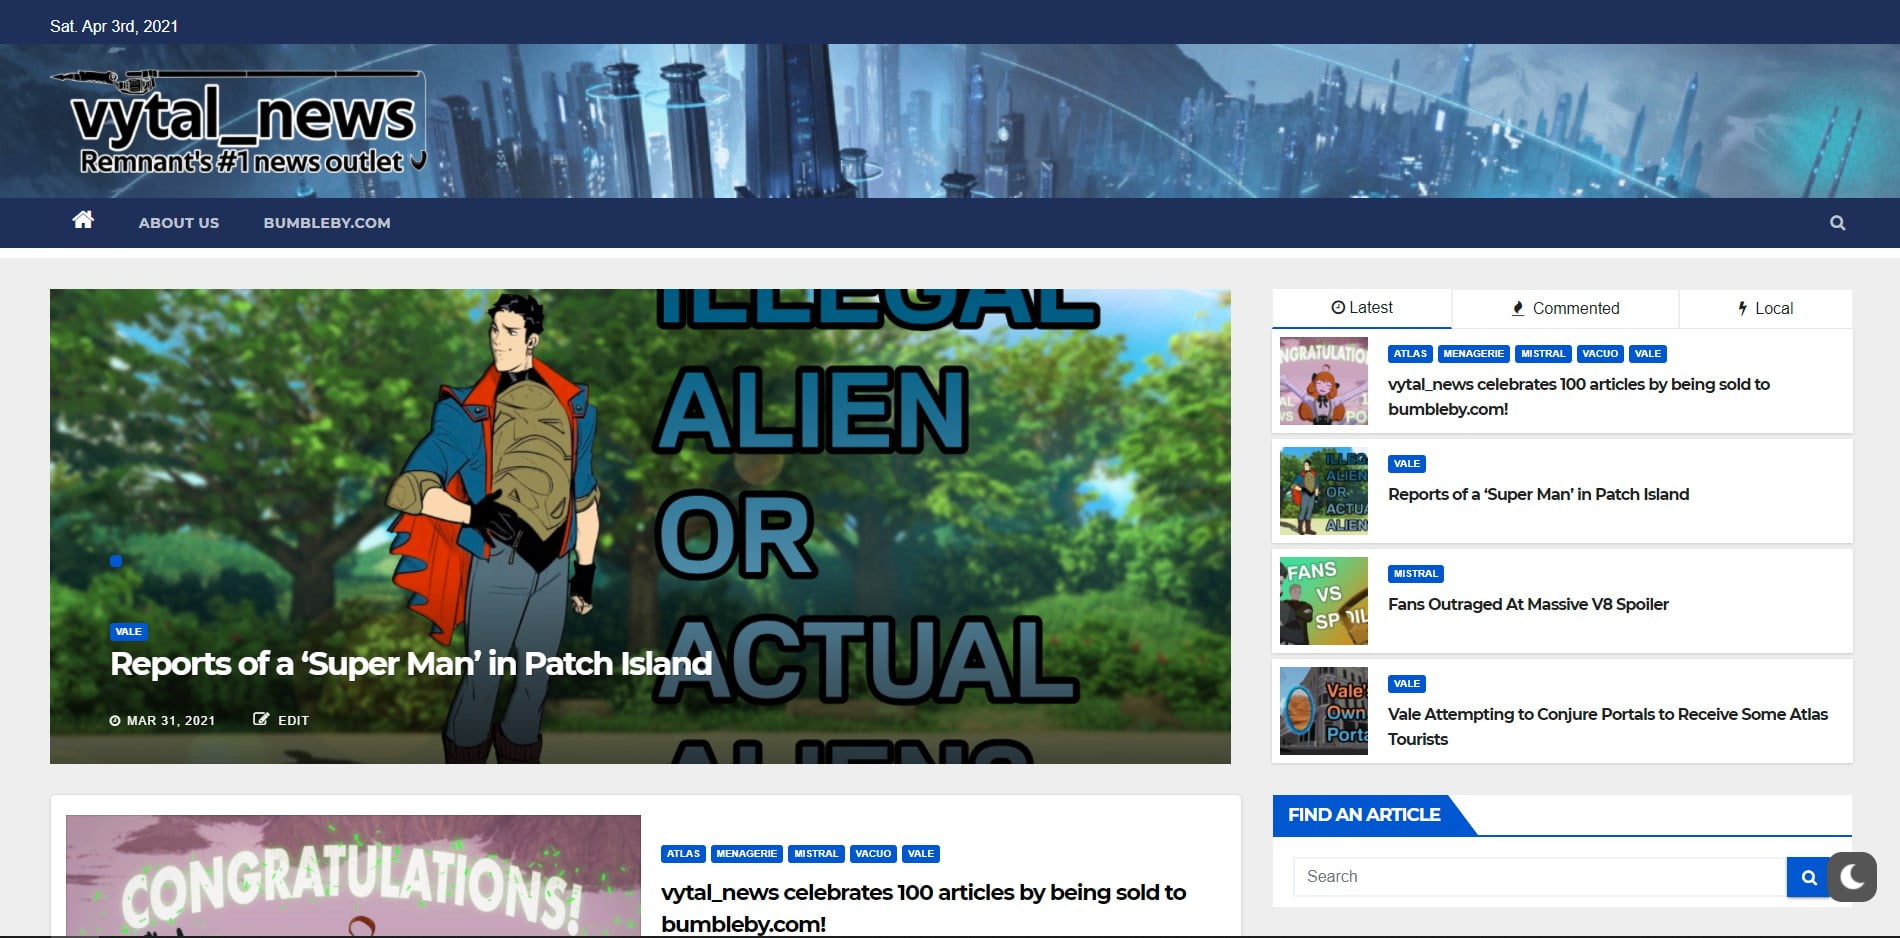Open sidebar article about bumbleby.com sale
Image resolution: width=1900 pixels, height=938 pixels.
pos(1578,396)
